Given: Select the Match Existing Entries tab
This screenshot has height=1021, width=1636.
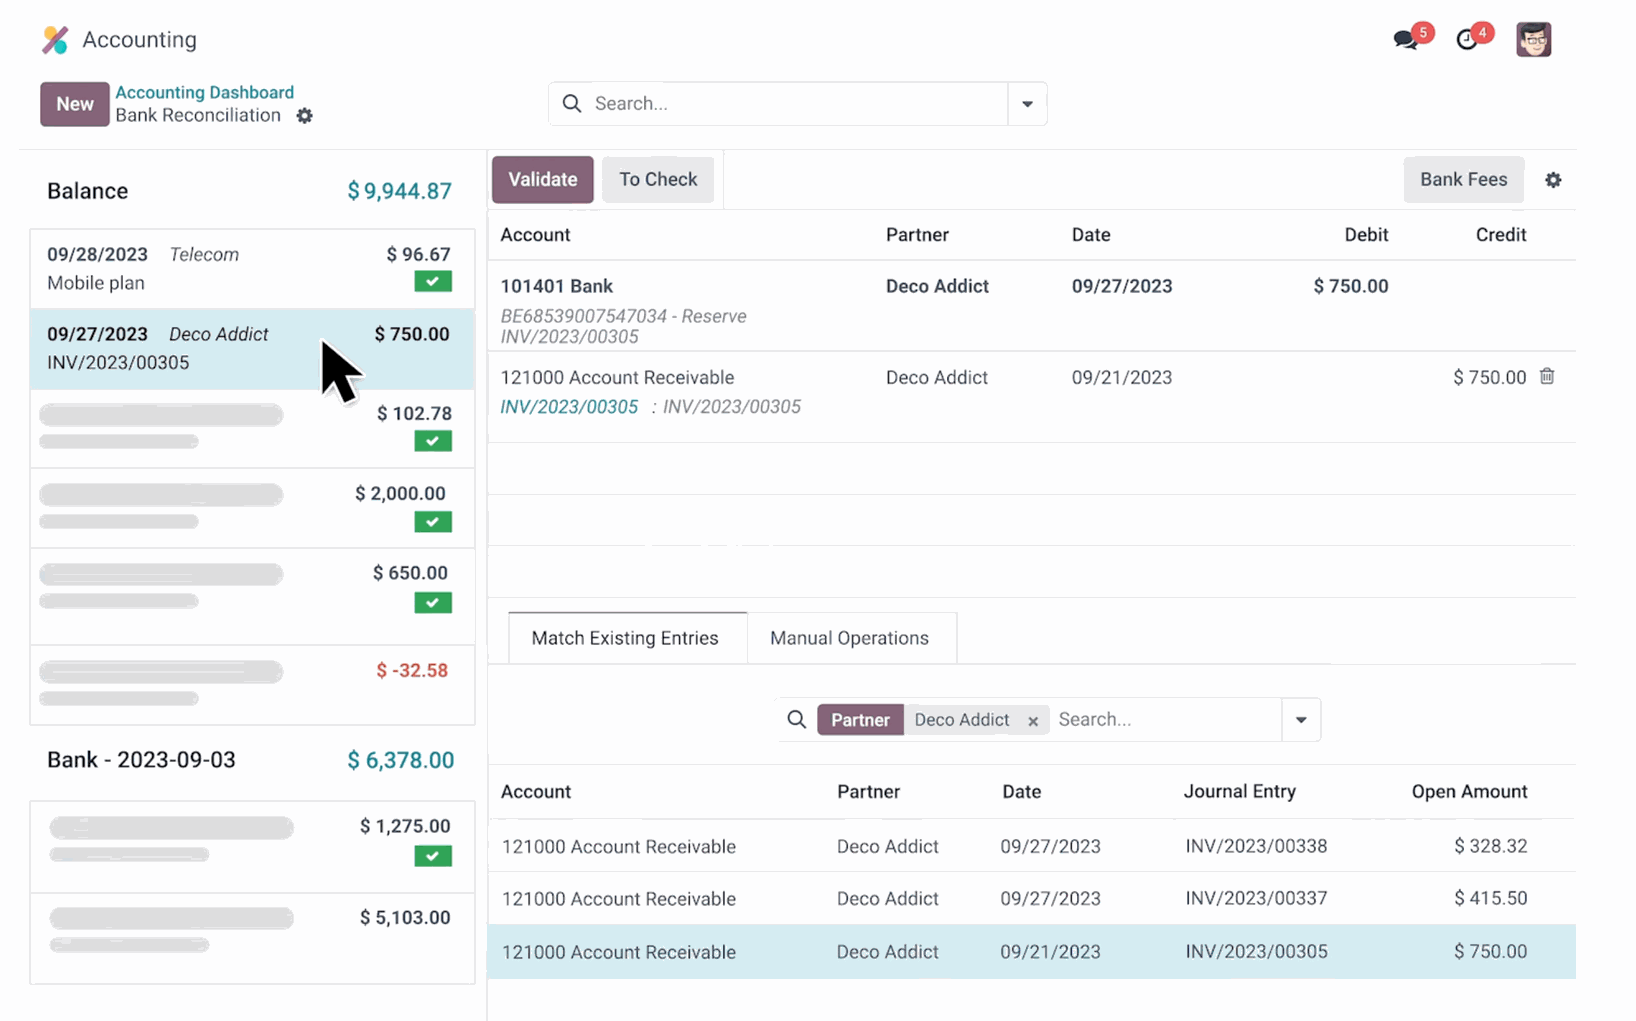Looking at the screenshot, I should pos(625,638).
